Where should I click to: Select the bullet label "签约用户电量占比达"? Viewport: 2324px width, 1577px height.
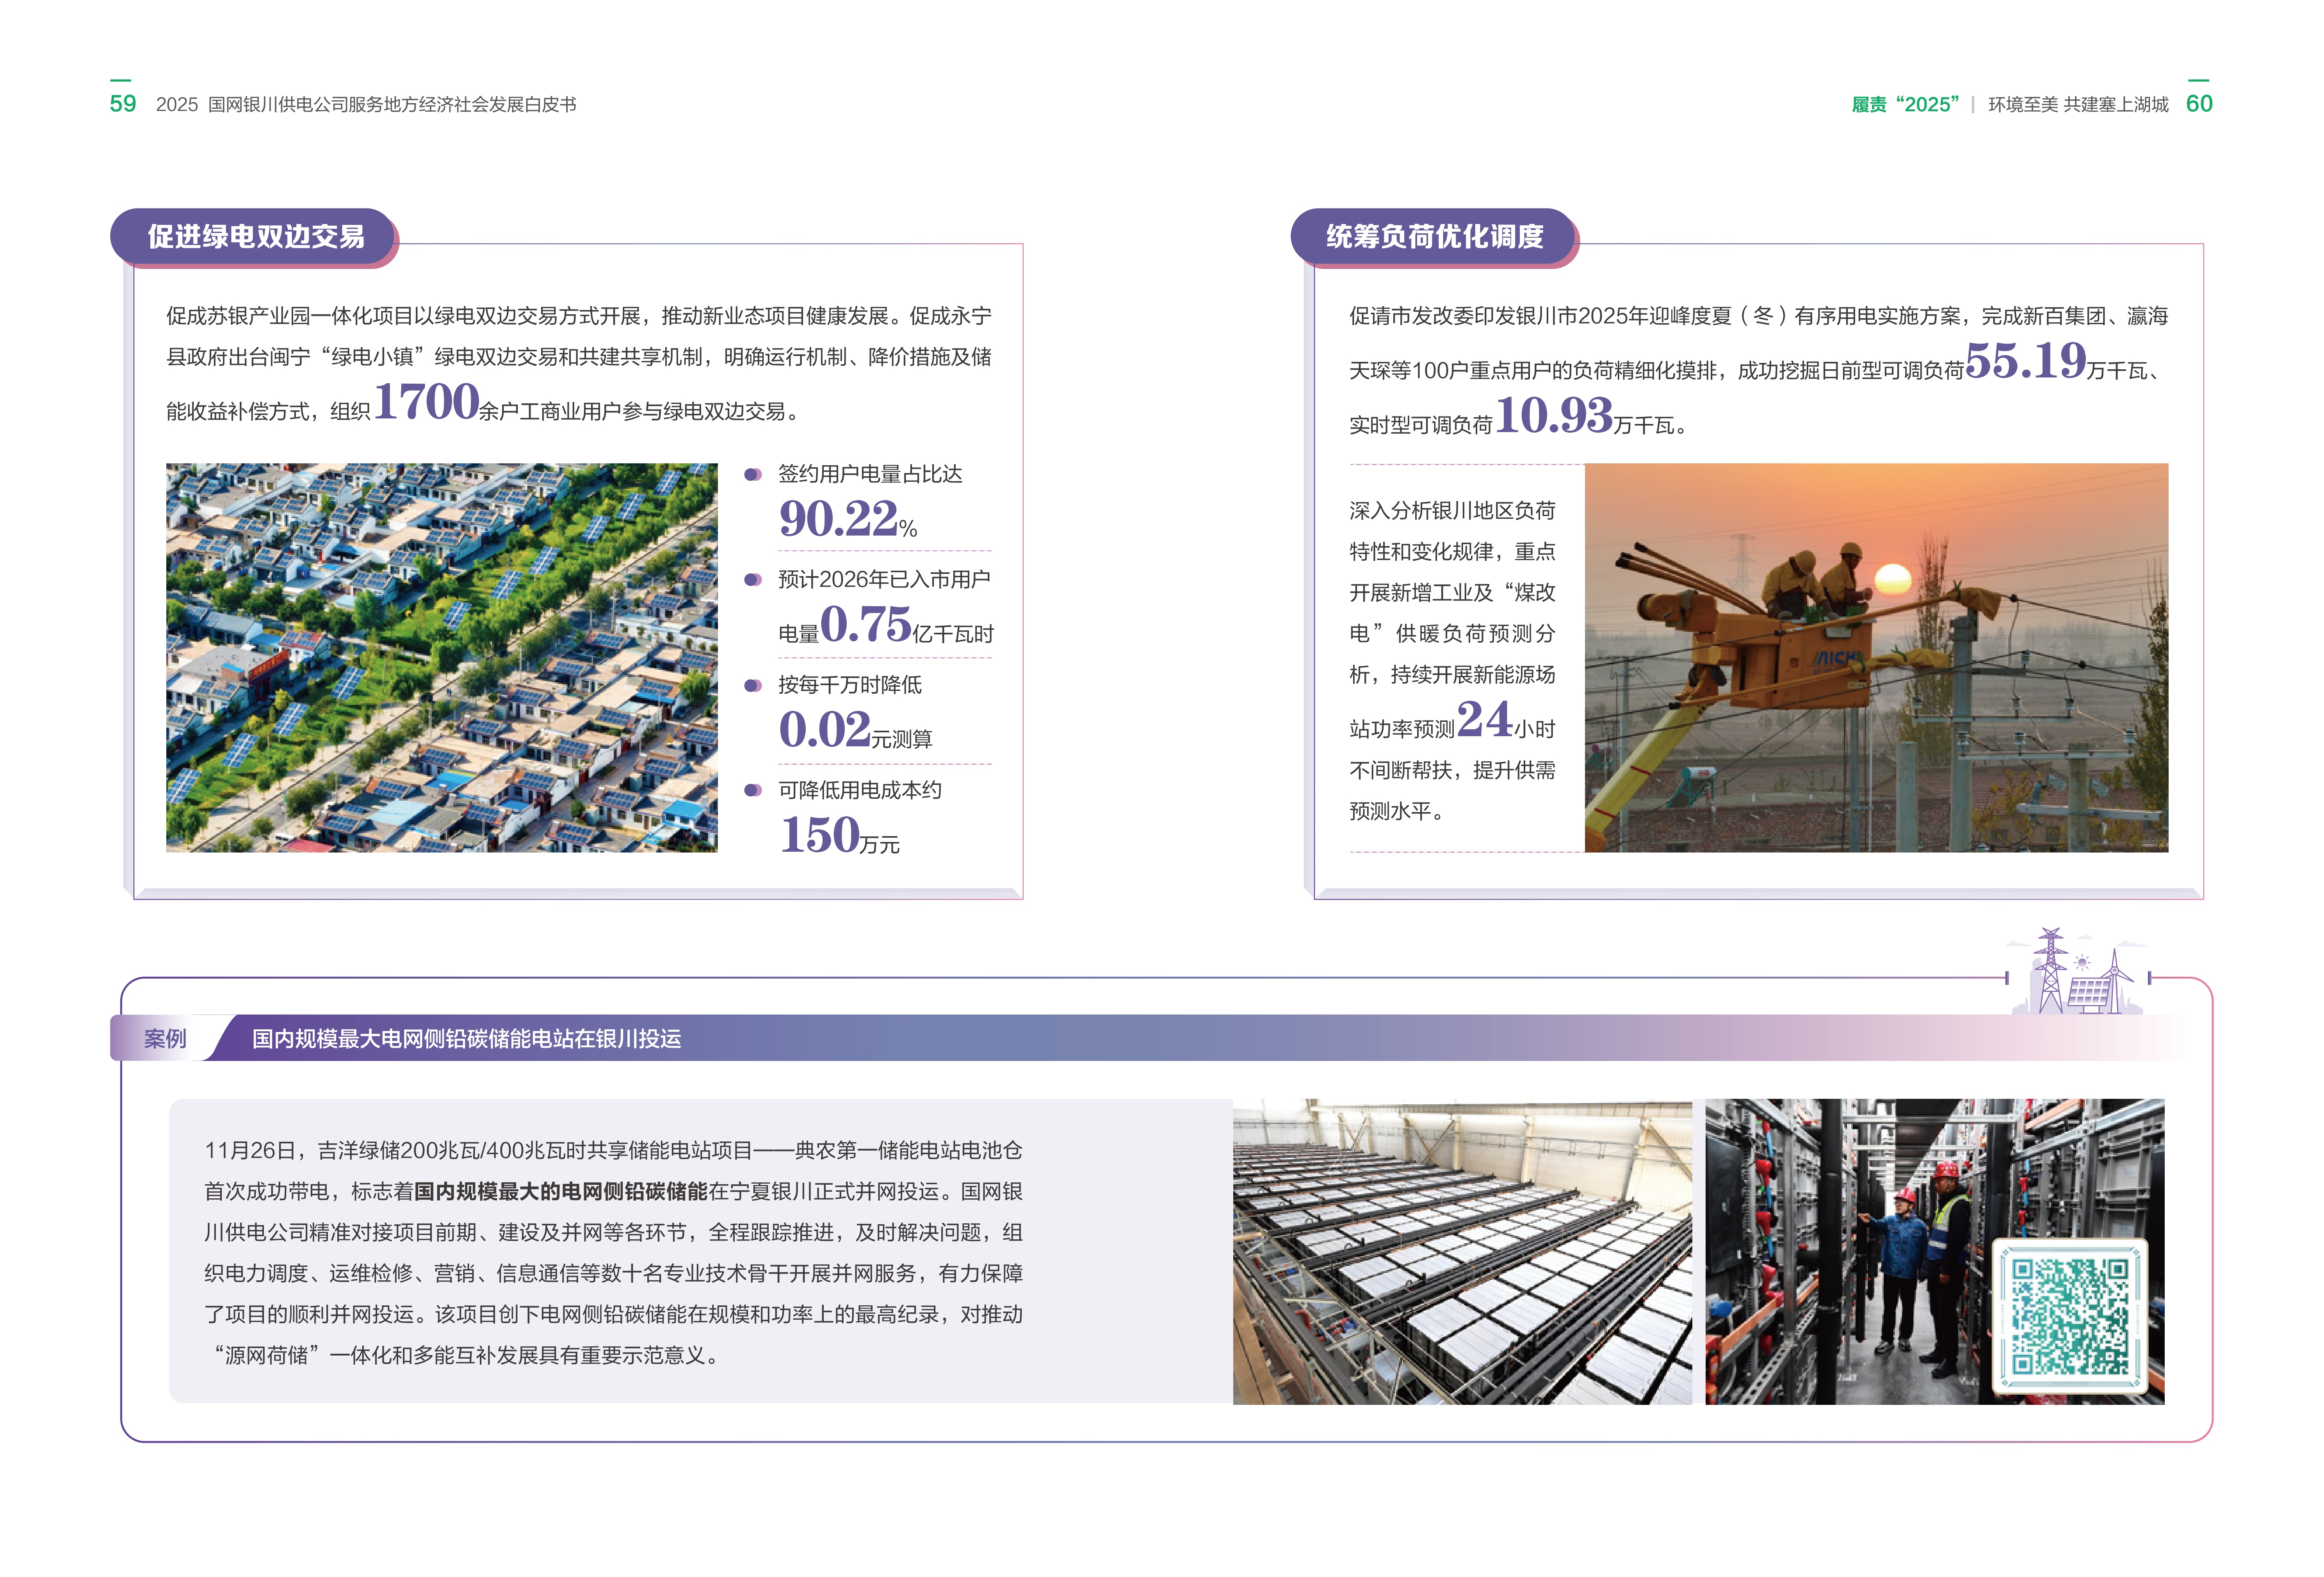870,474
